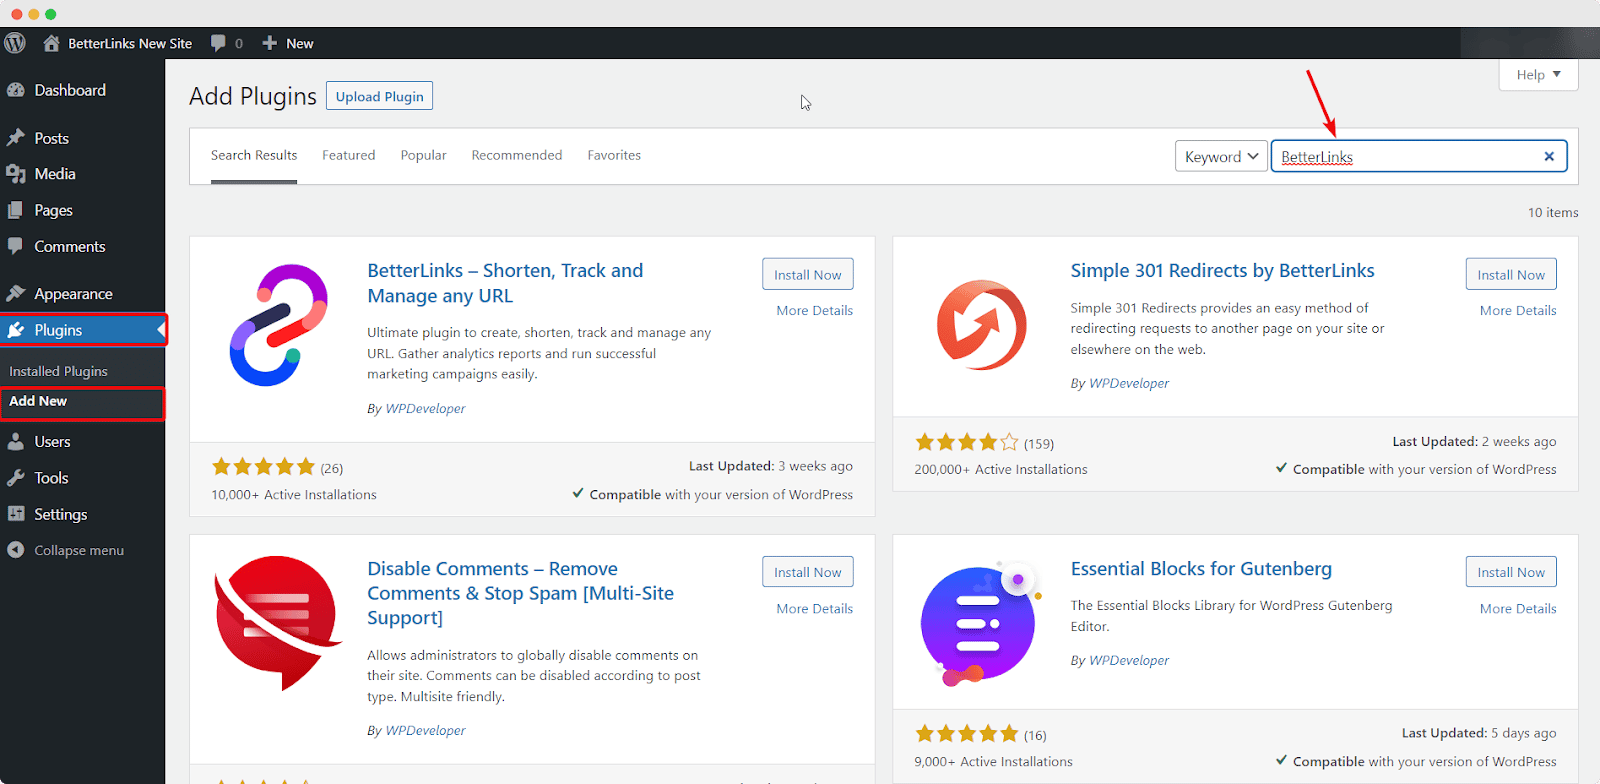Click the Tools wrench icon
This screenshot has width=1600, height=784.
(16, 478)
